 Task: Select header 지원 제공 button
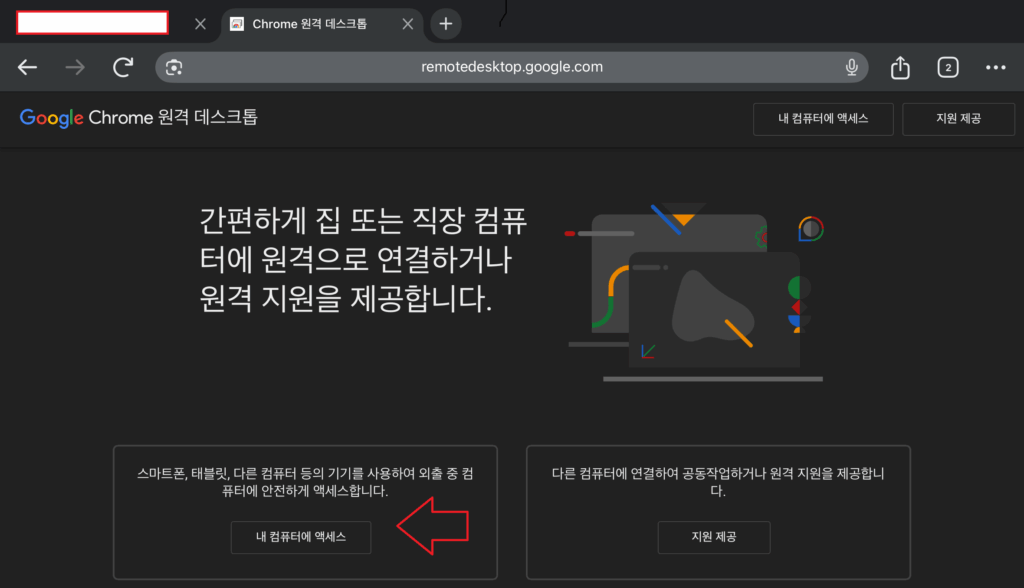click(x=958, y=119)
